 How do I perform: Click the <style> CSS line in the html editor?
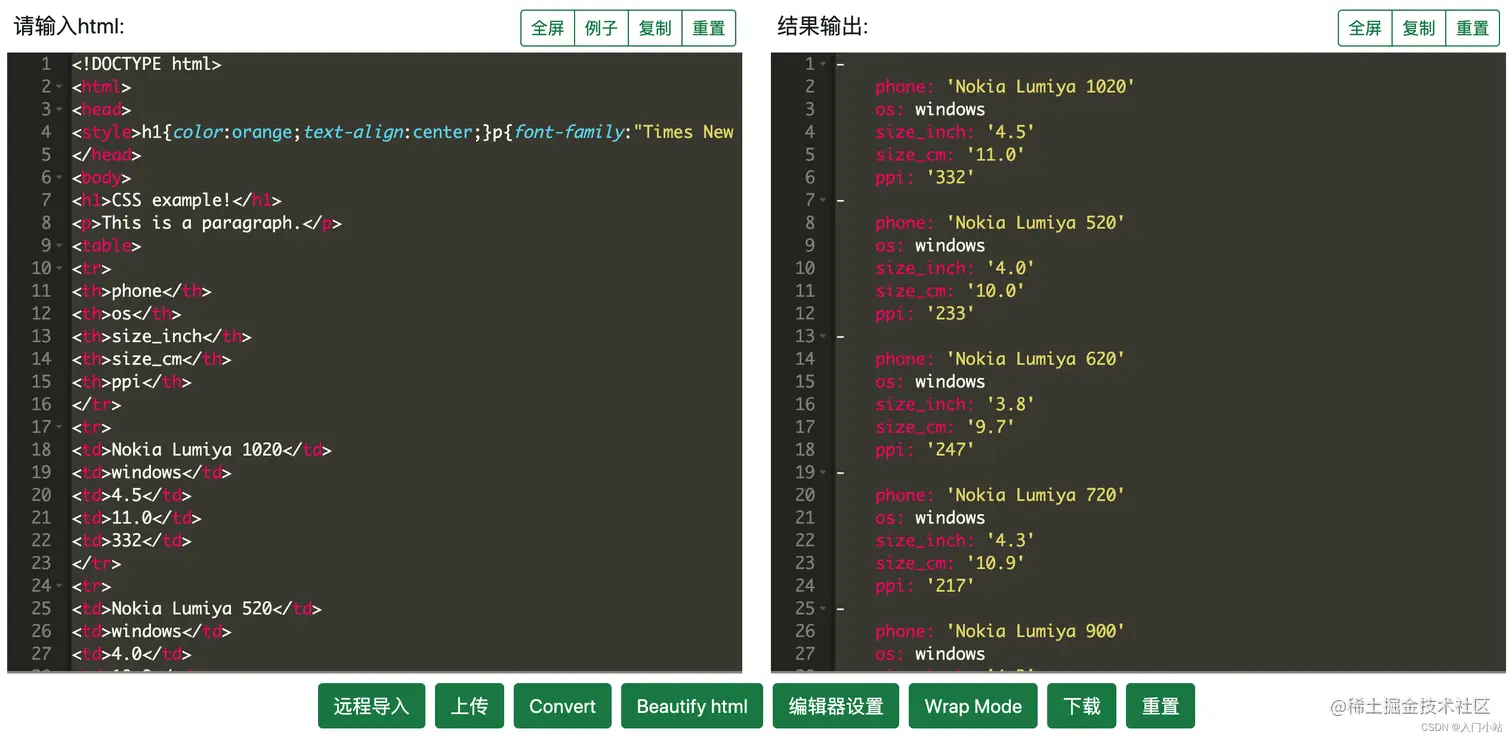[x=403, y=132]
